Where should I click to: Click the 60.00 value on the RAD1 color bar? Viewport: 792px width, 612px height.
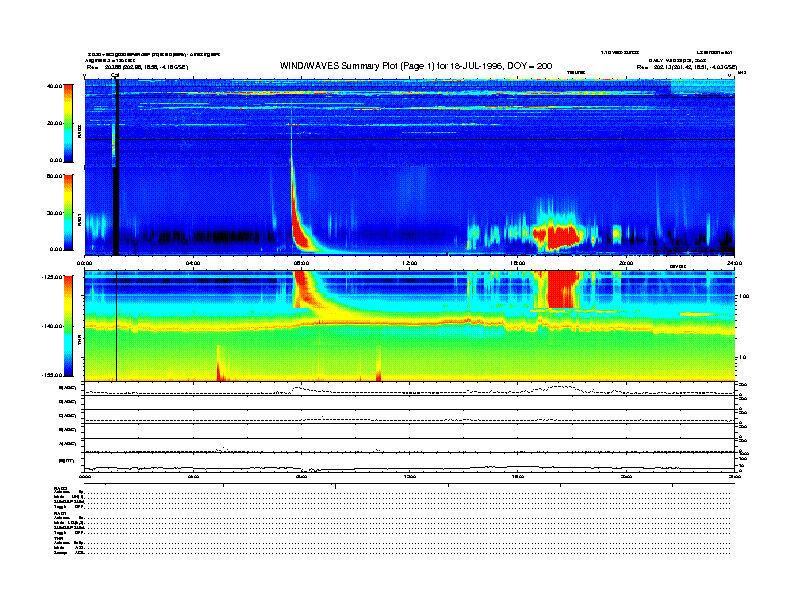coord(55,176)
